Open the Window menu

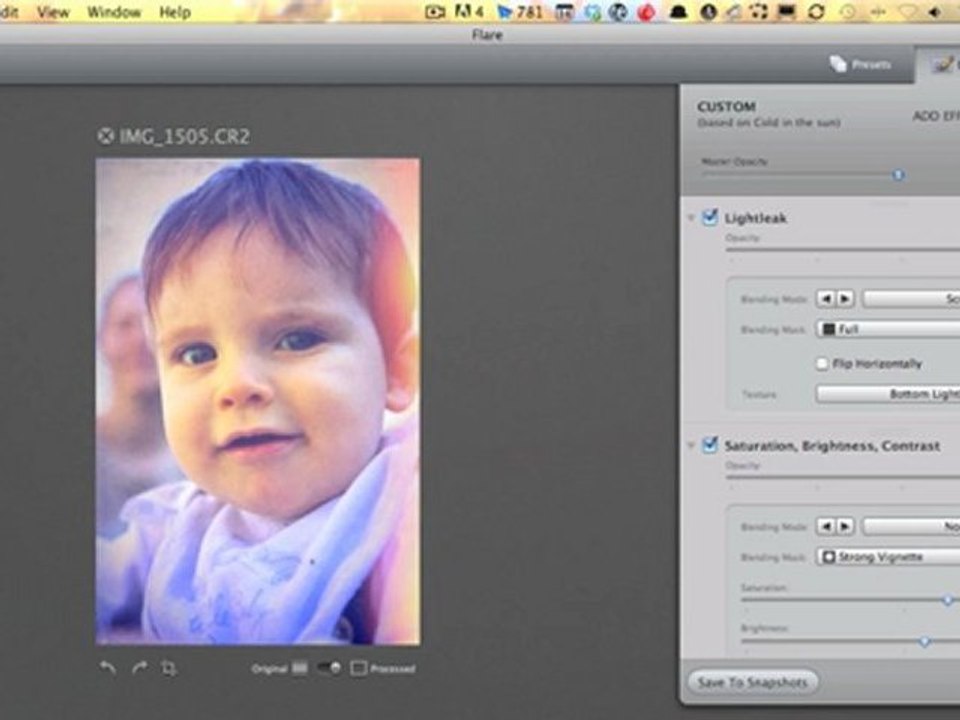[114, 12]
